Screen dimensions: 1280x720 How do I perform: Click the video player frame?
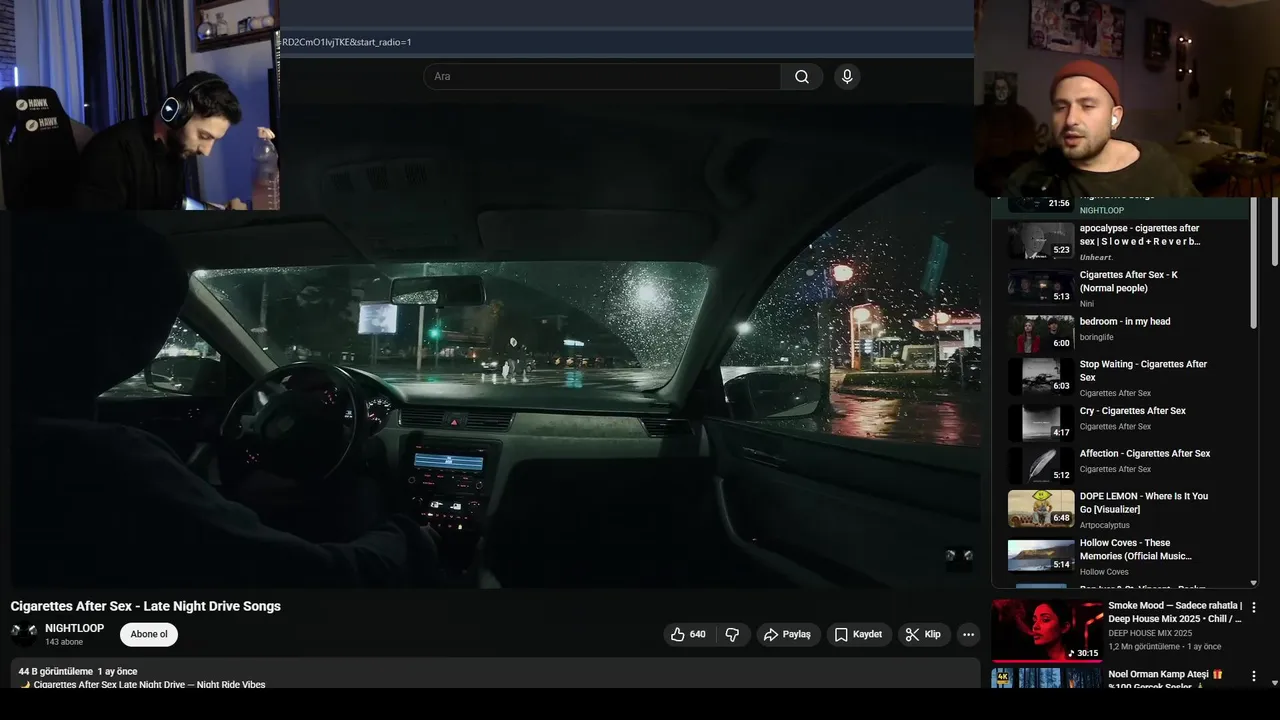coord(495,345)
